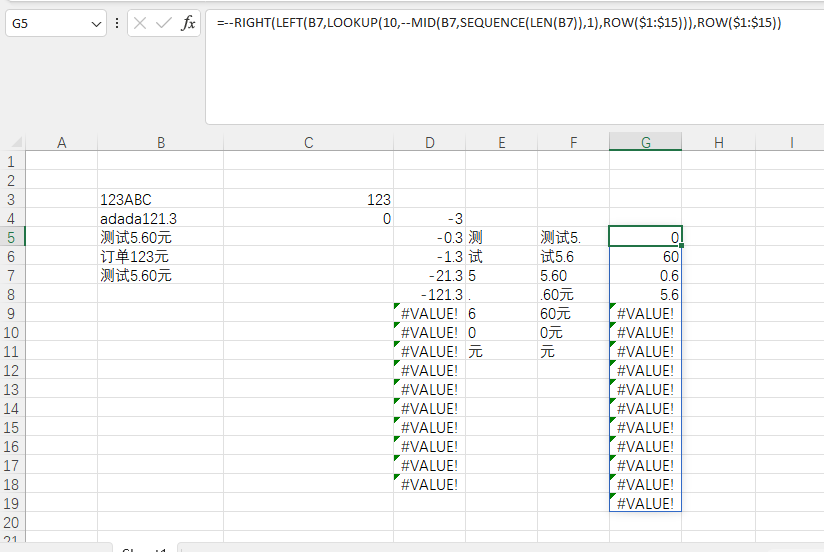The height and width of the screenshot is (552, 824).
Task: Select cell F6 containing 试5.6
Action: (573, 257)
